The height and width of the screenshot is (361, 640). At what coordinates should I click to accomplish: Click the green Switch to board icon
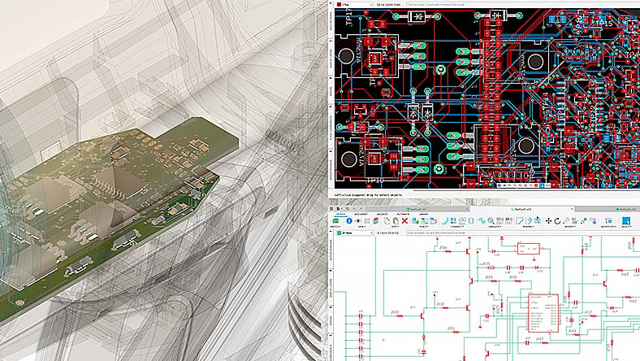click(x=336, y=221)
